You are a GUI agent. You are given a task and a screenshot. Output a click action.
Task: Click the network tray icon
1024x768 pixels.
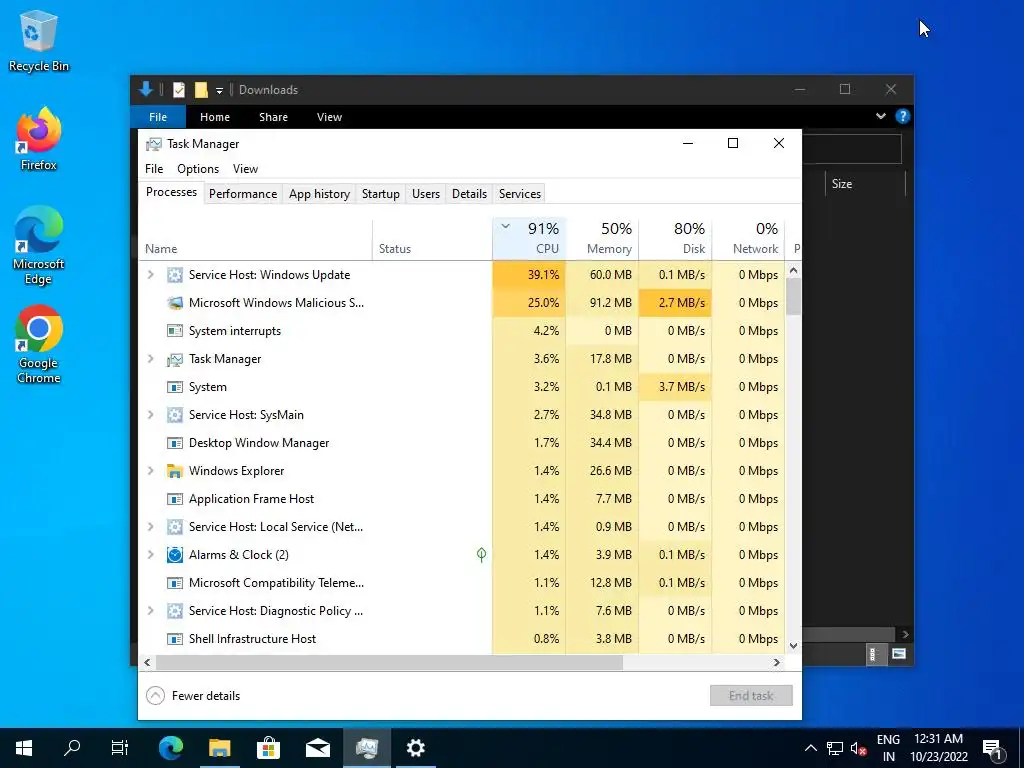point(835,748)
